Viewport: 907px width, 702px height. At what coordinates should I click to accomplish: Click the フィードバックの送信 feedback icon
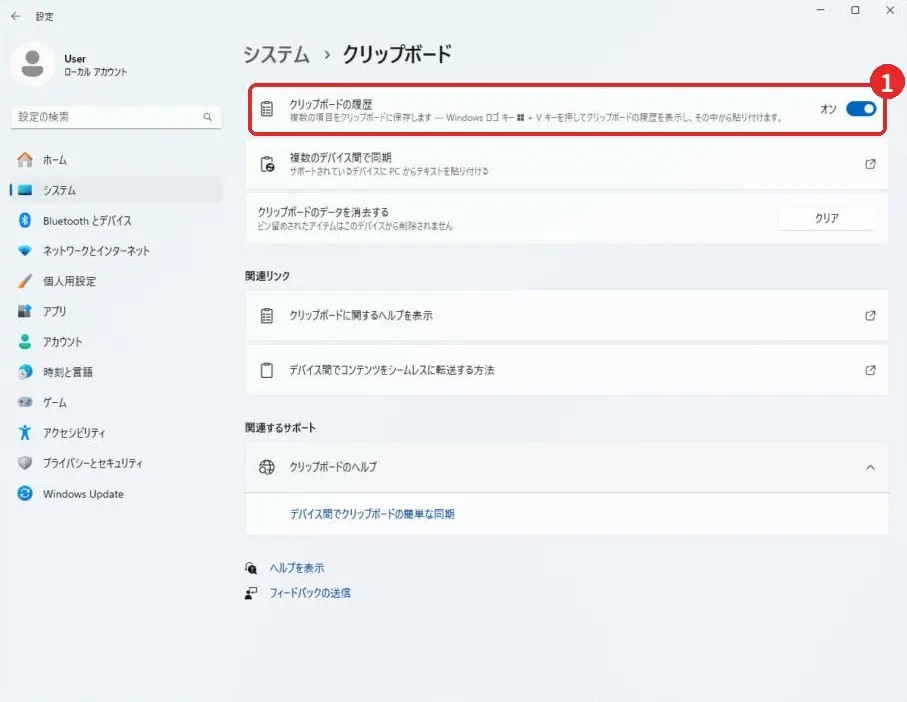(x=251, y=593)
